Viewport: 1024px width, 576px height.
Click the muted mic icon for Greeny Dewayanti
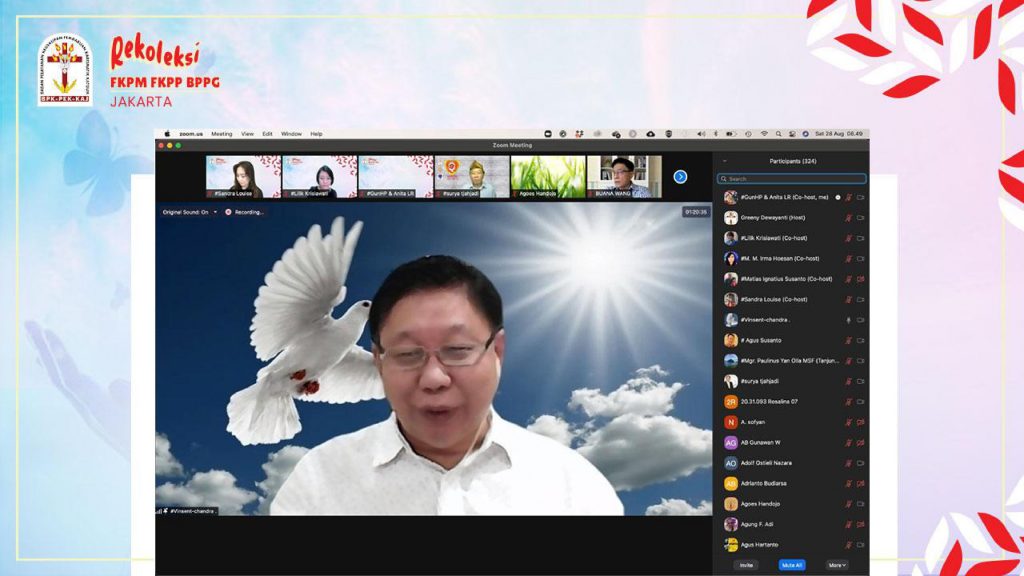tap(849, 218)
